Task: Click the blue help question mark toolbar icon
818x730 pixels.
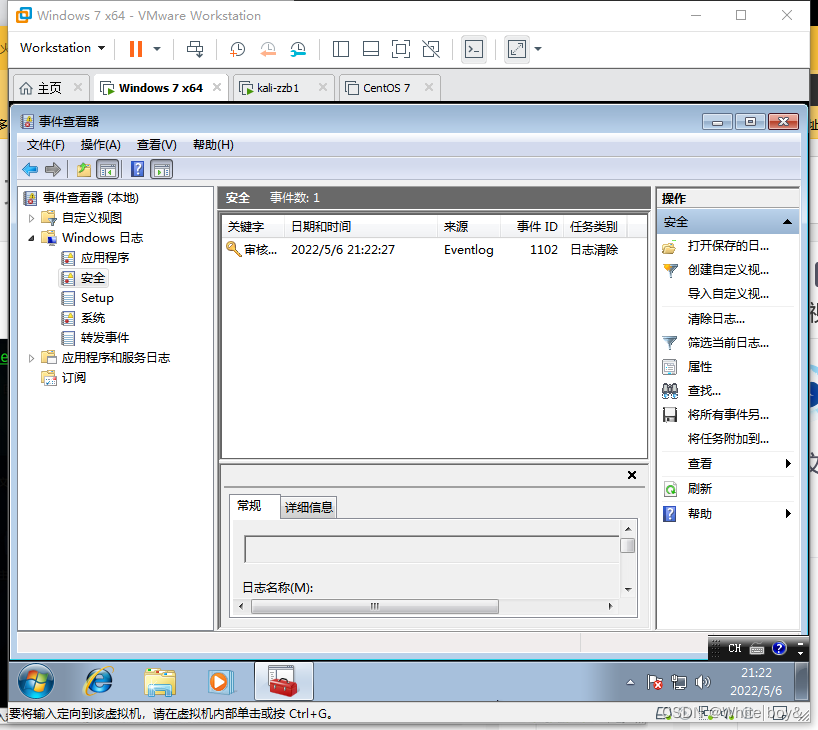Action: (x=137, y=169)
